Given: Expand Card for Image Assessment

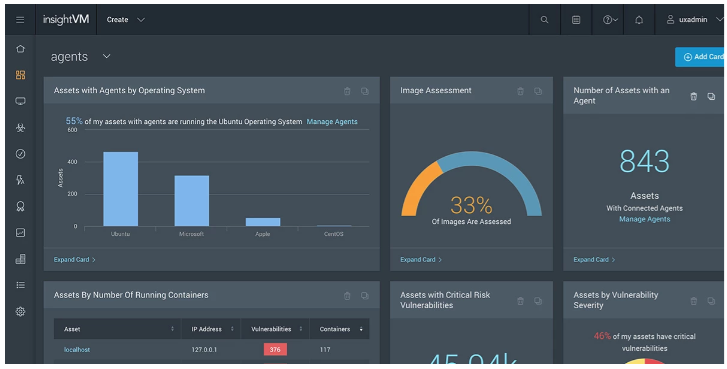Looking at the screenshot, I should click(421, 260).
